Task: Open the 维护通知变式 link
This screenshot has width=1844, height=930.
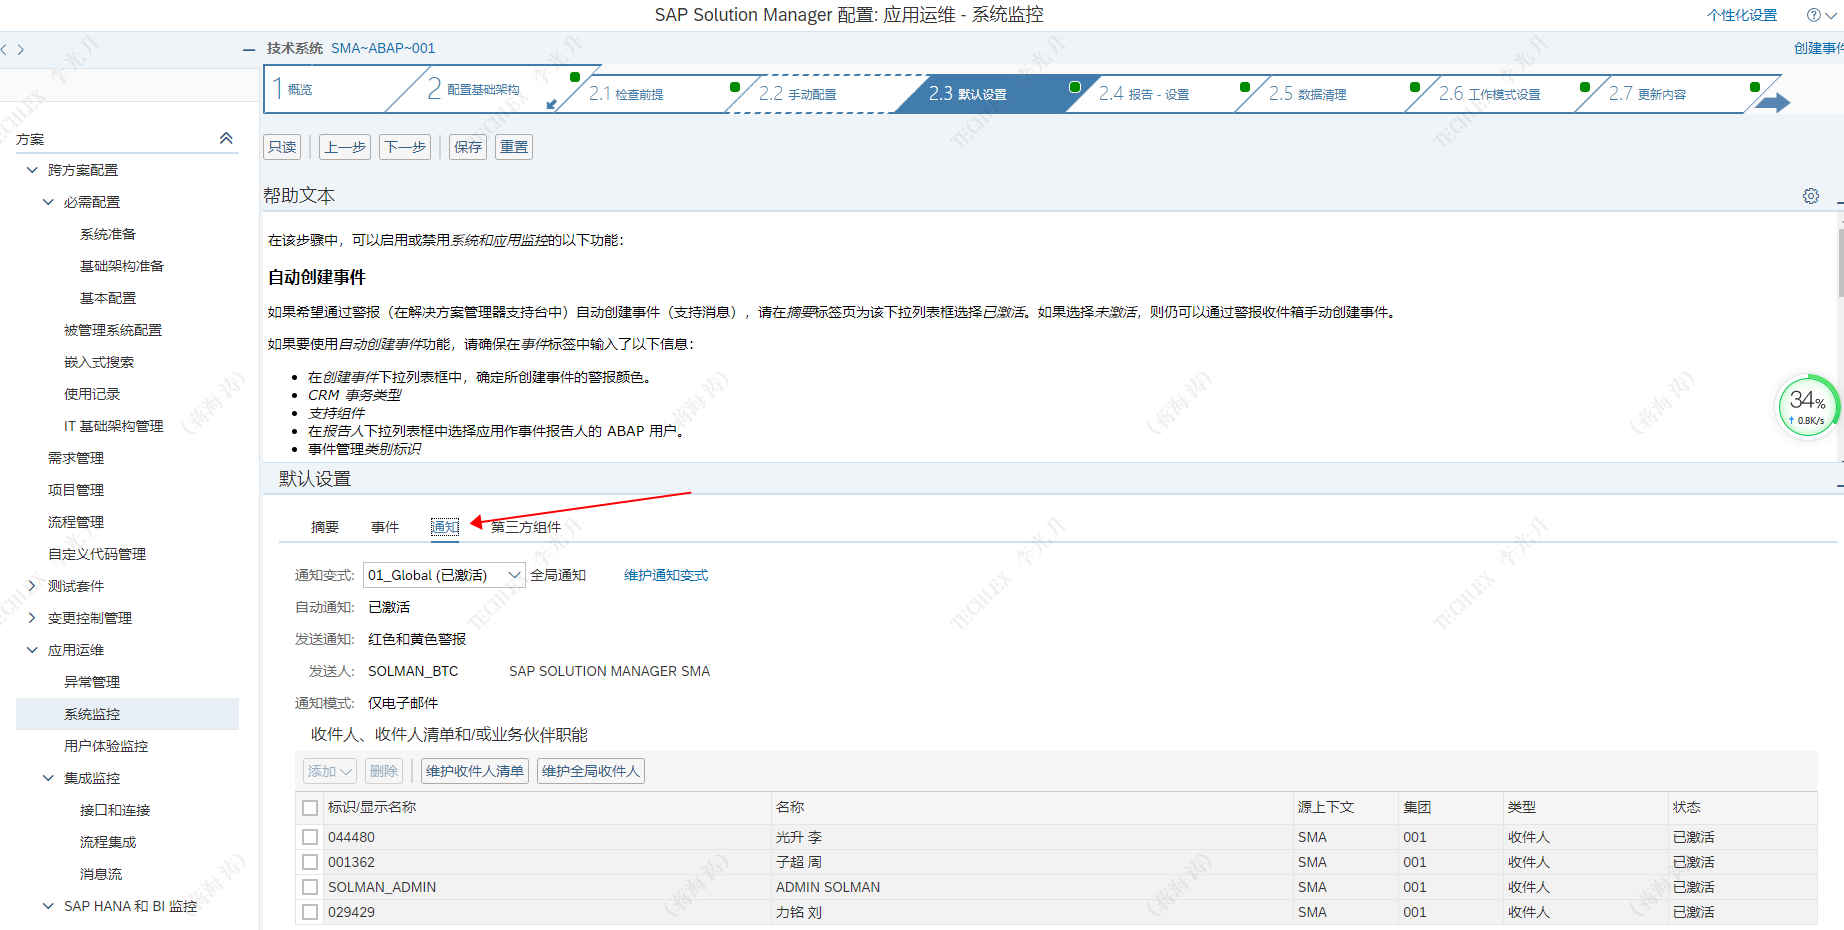Action: pos(666,575)
